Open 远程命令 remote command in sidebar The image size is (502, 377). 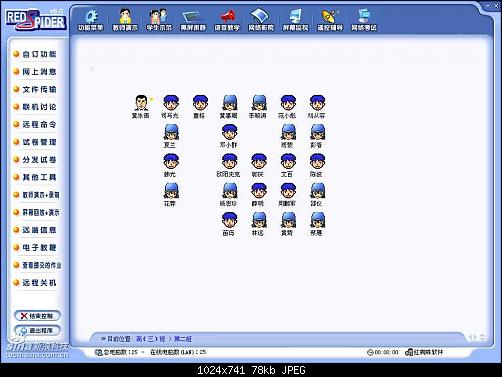tap(35, 124)
